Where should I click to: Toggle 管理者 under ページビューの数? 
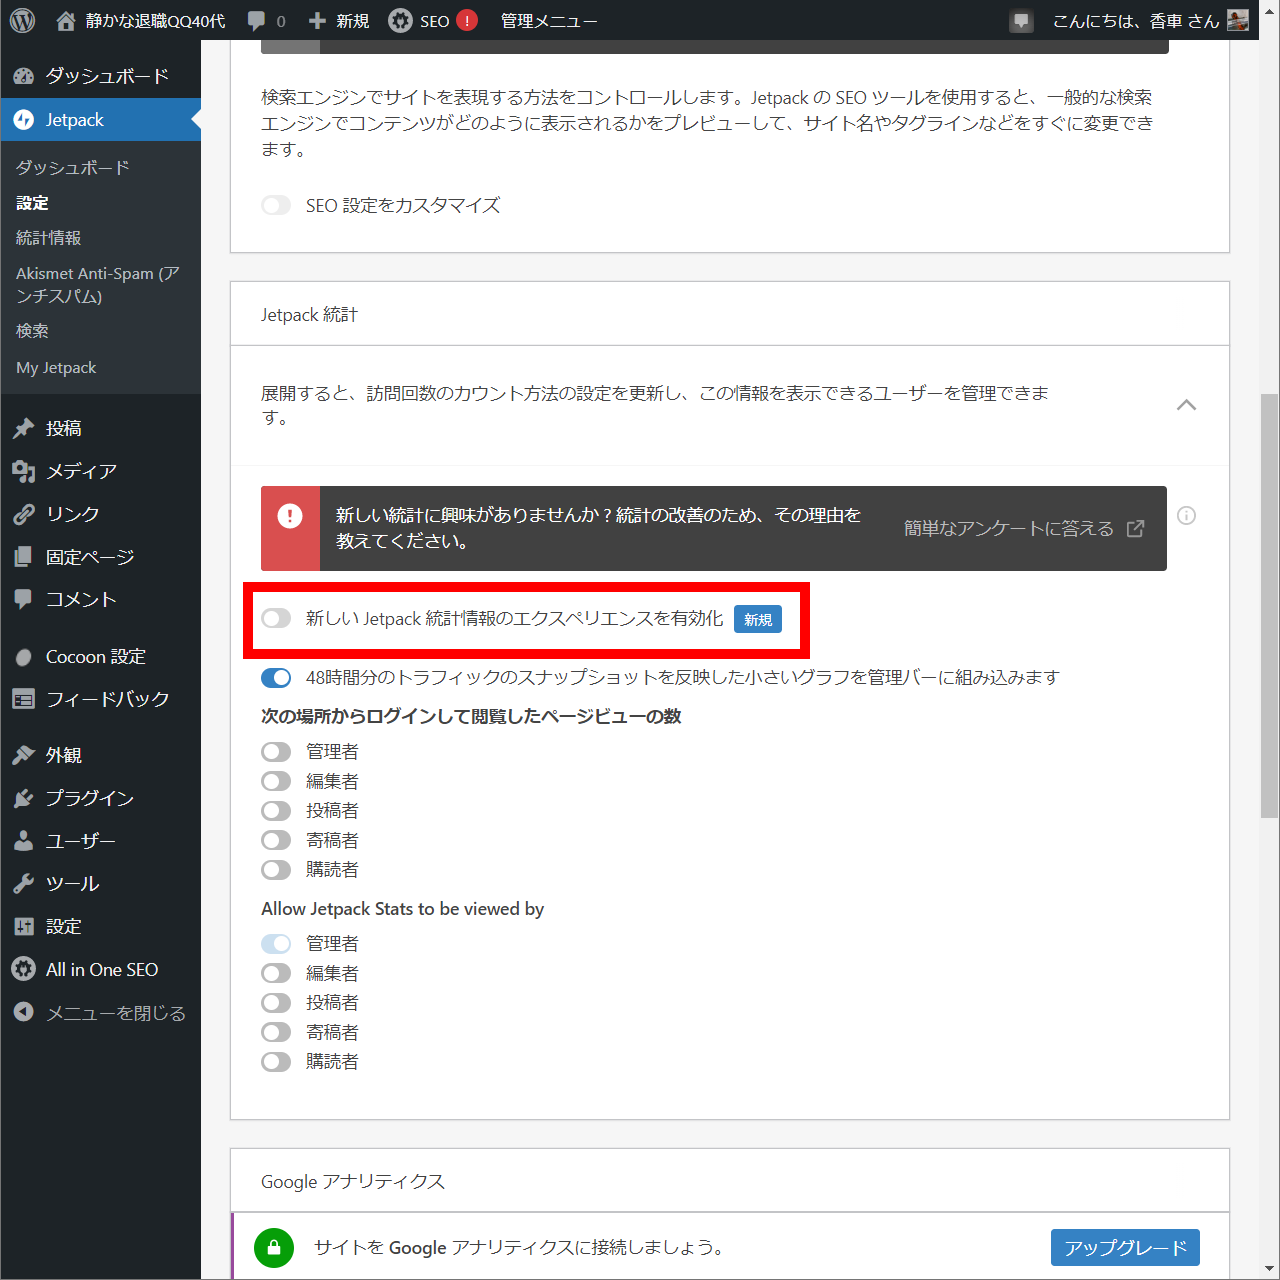[276, 752]
